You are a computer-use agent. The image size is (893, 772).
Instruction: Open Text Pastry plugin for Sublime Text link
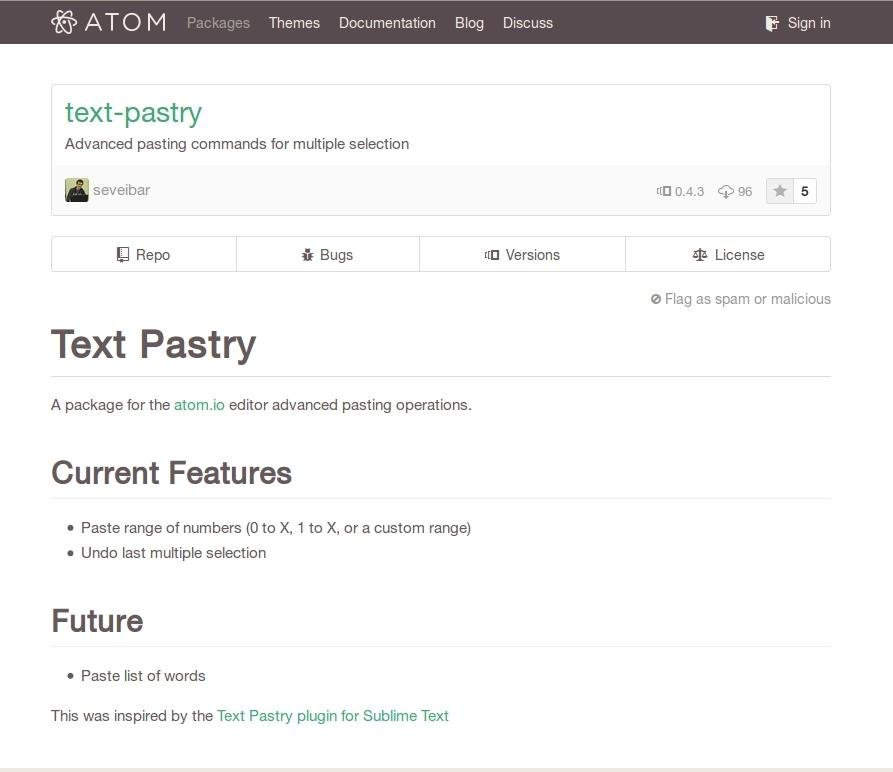coord(333,716)
